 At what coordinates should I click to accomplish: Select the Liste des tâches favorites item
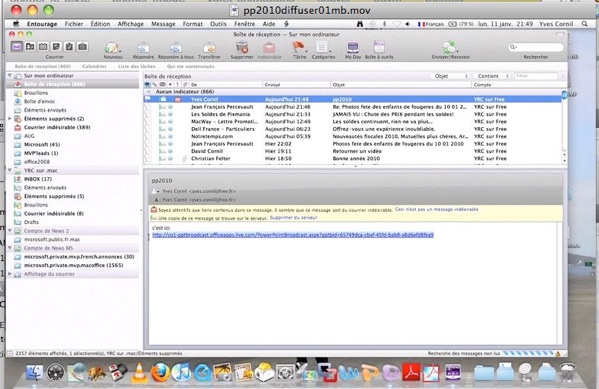(x=136, y=66)
